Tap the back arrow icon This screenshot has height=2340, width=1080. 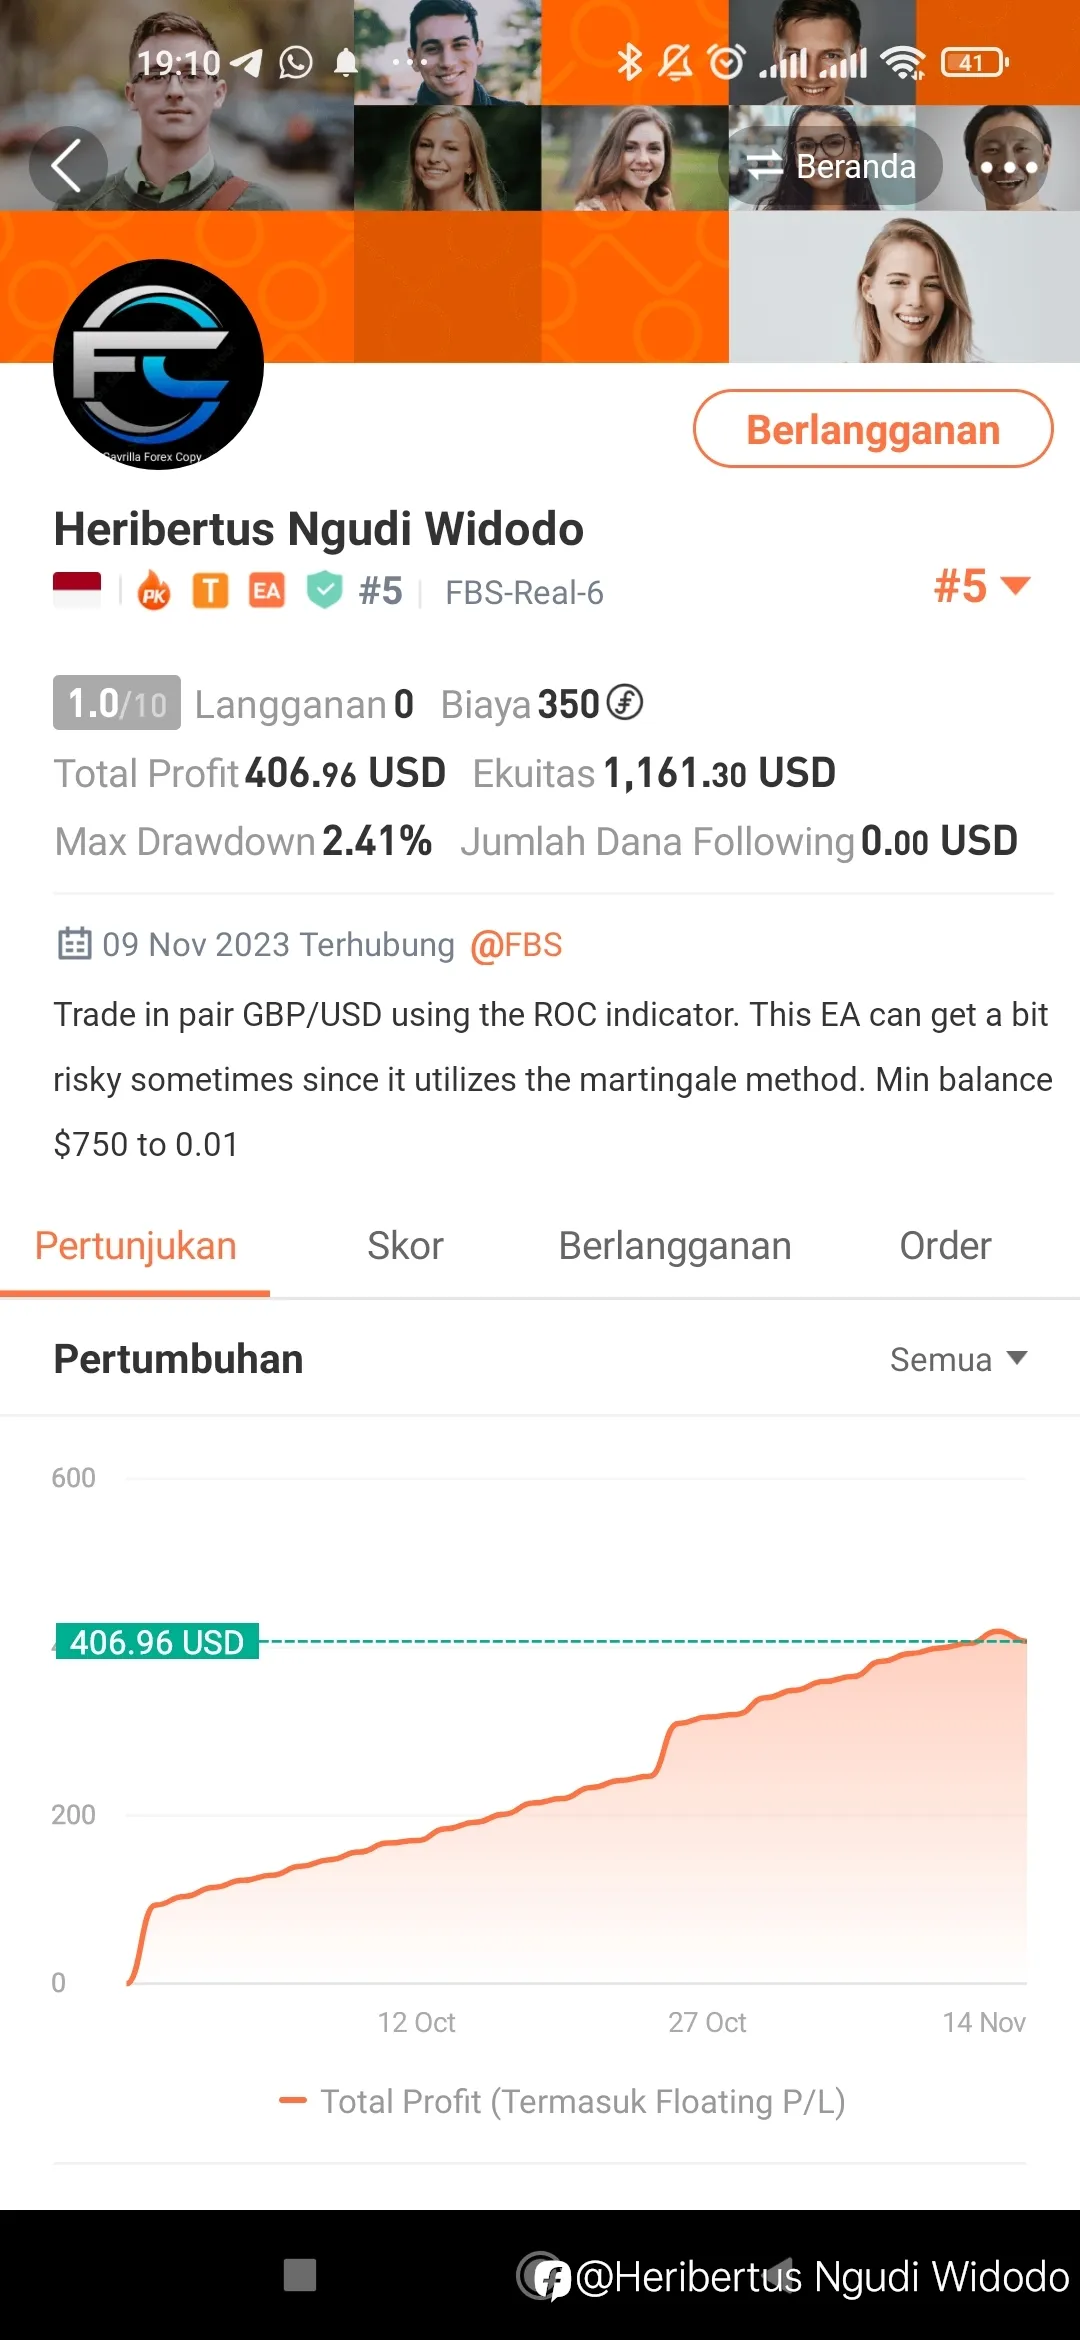coord(68,166)
